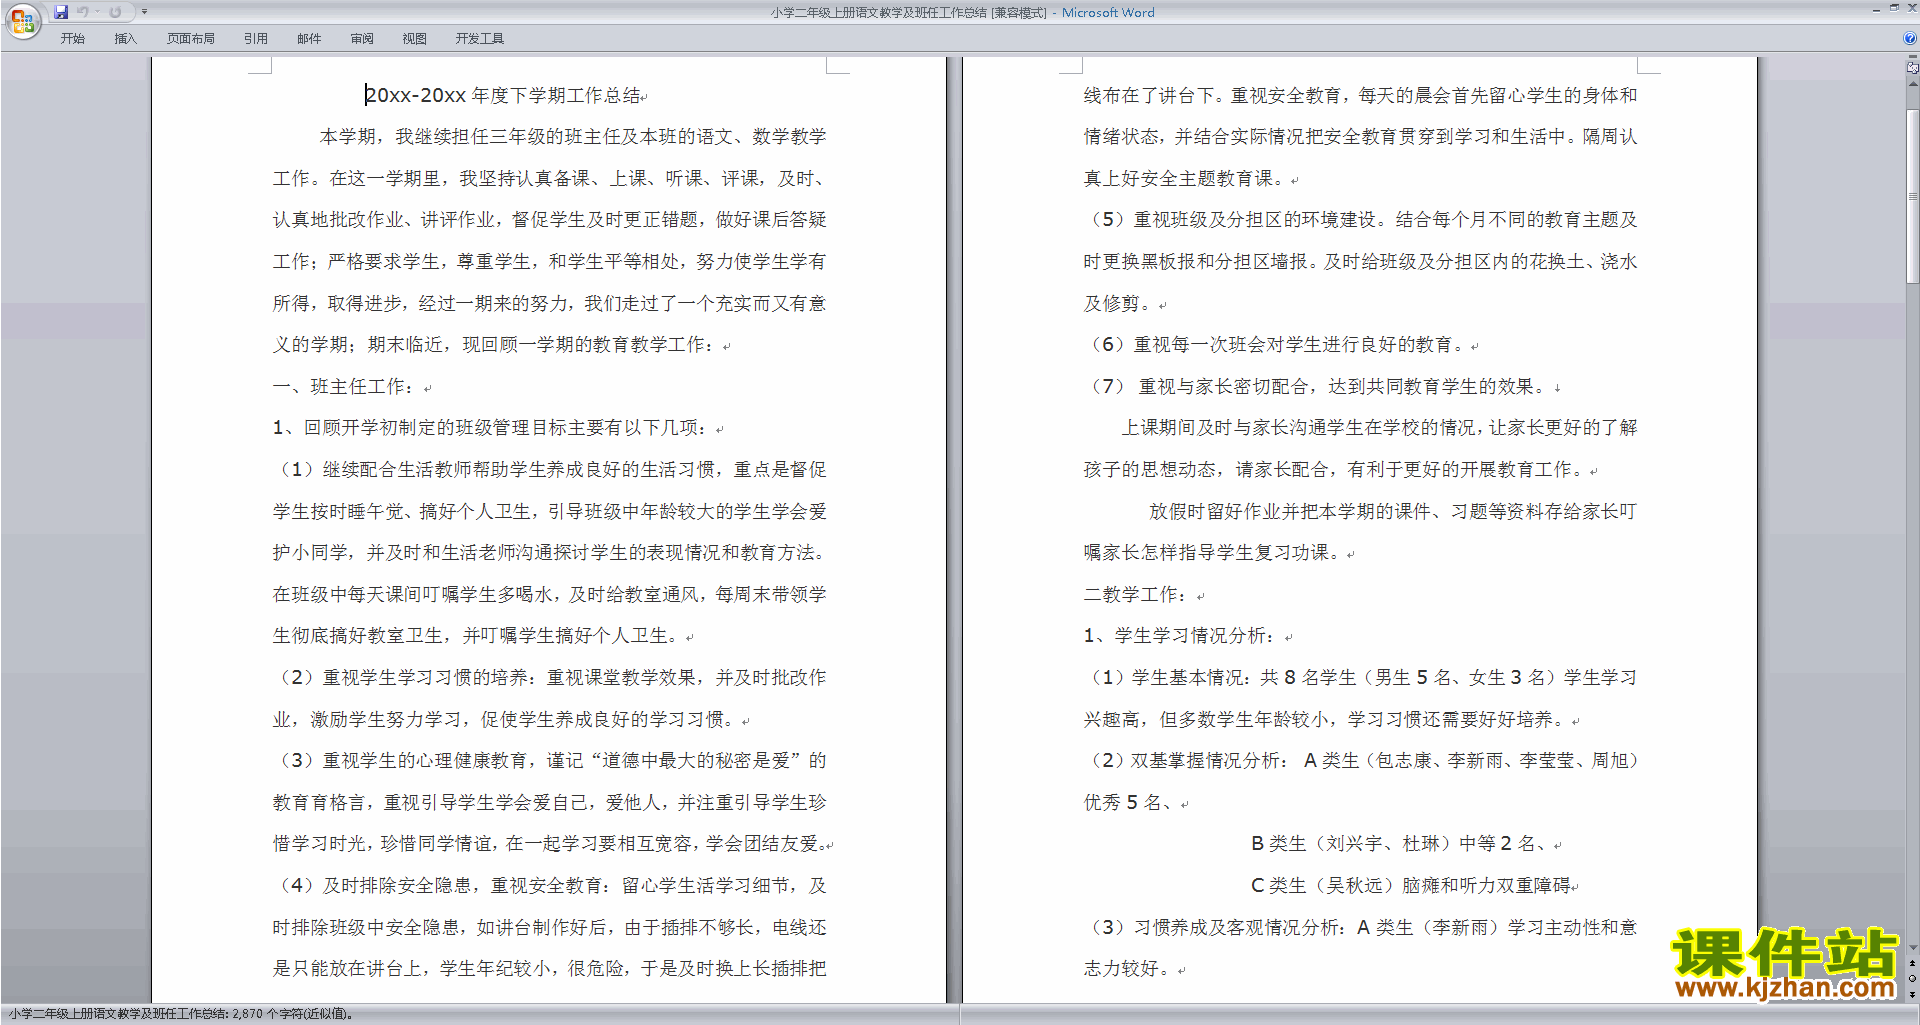
Task: Click the line '1、回顾开学初制定的班级管理目标'
Action: coord(491,428)
